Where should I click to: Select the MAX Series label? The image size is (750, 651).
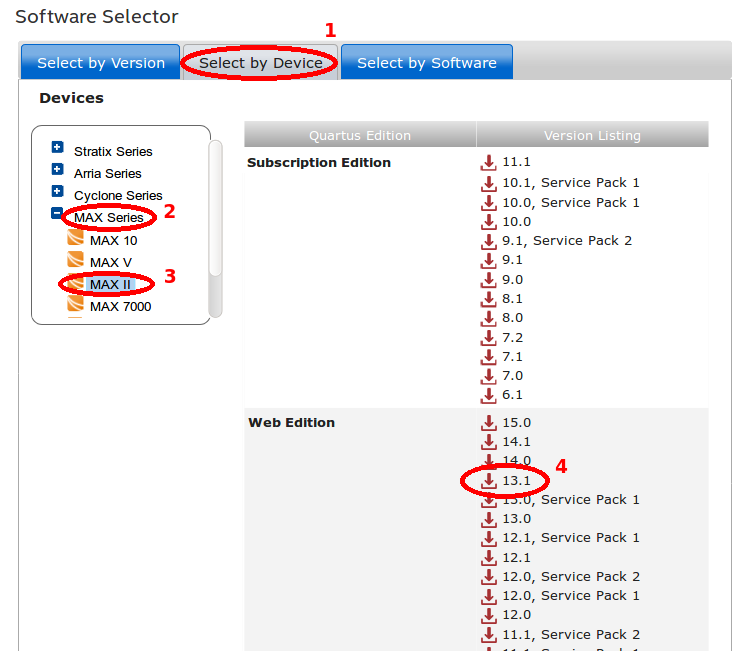click(x=109, y=218)
